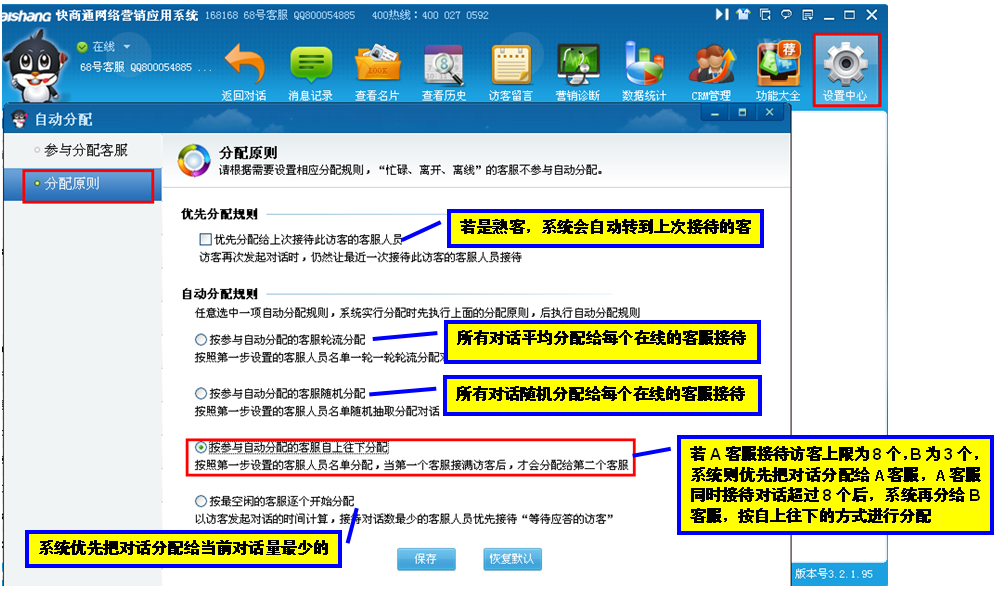Click the 恢复默认 button
This screenshot has height=591, width=1003.
coord(510,559)
